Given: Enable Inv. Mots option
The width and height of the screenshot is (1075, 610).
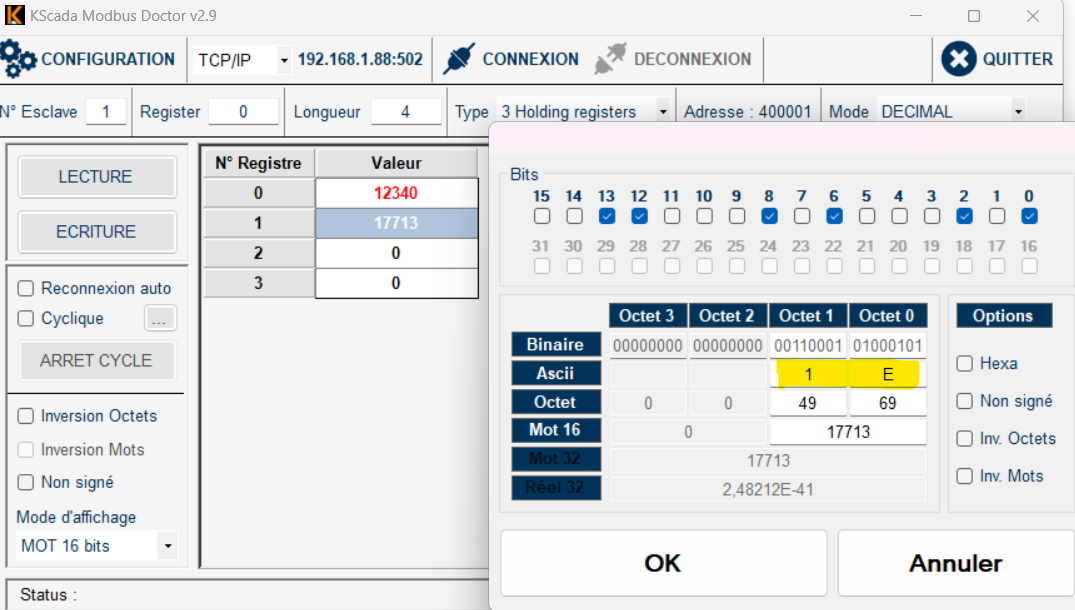Looking at the screenshot, I should pos(965,476).
